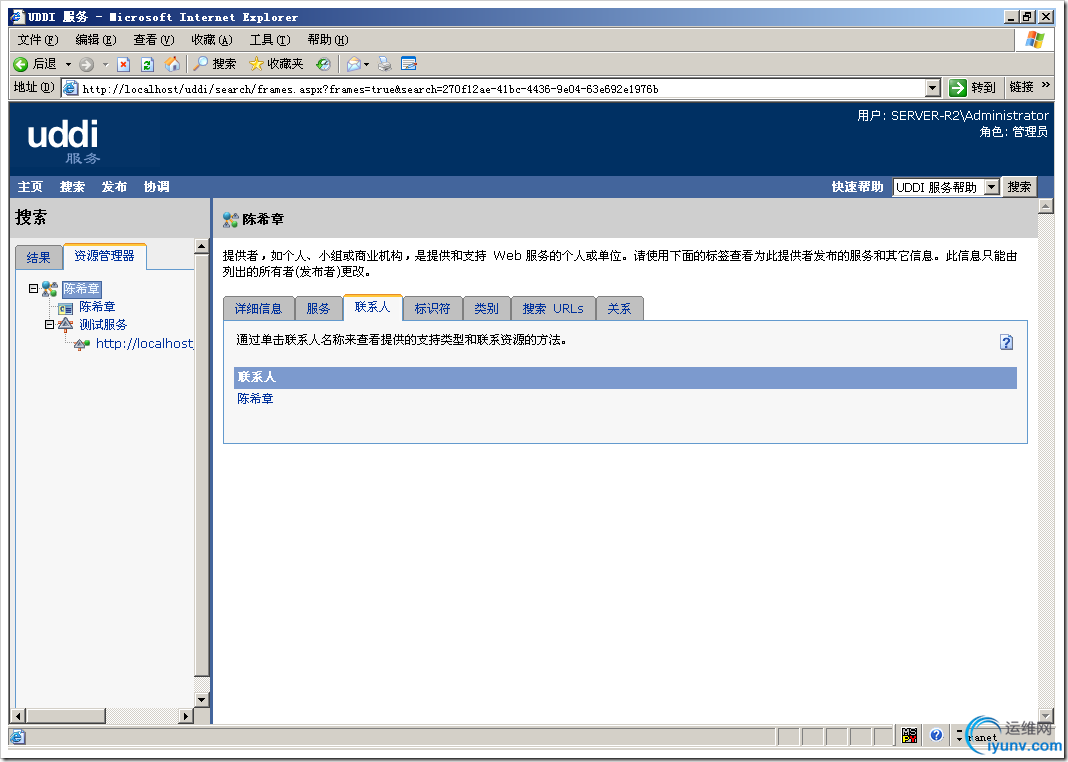Click contact card icon beside 陈希章 child node
Viewport: 1068px width, 762px height.
65,308
